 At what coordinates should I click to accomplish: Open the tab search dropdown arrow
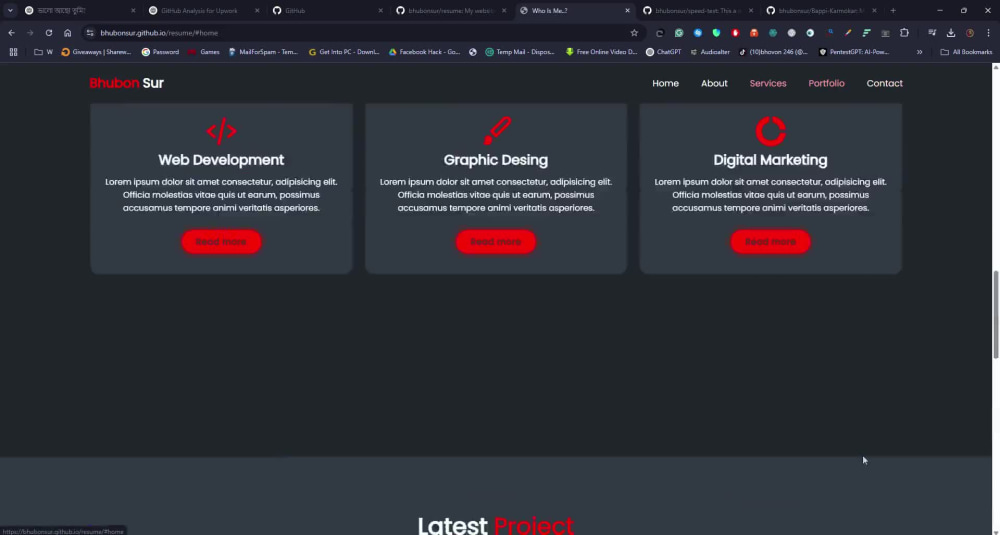10,10
